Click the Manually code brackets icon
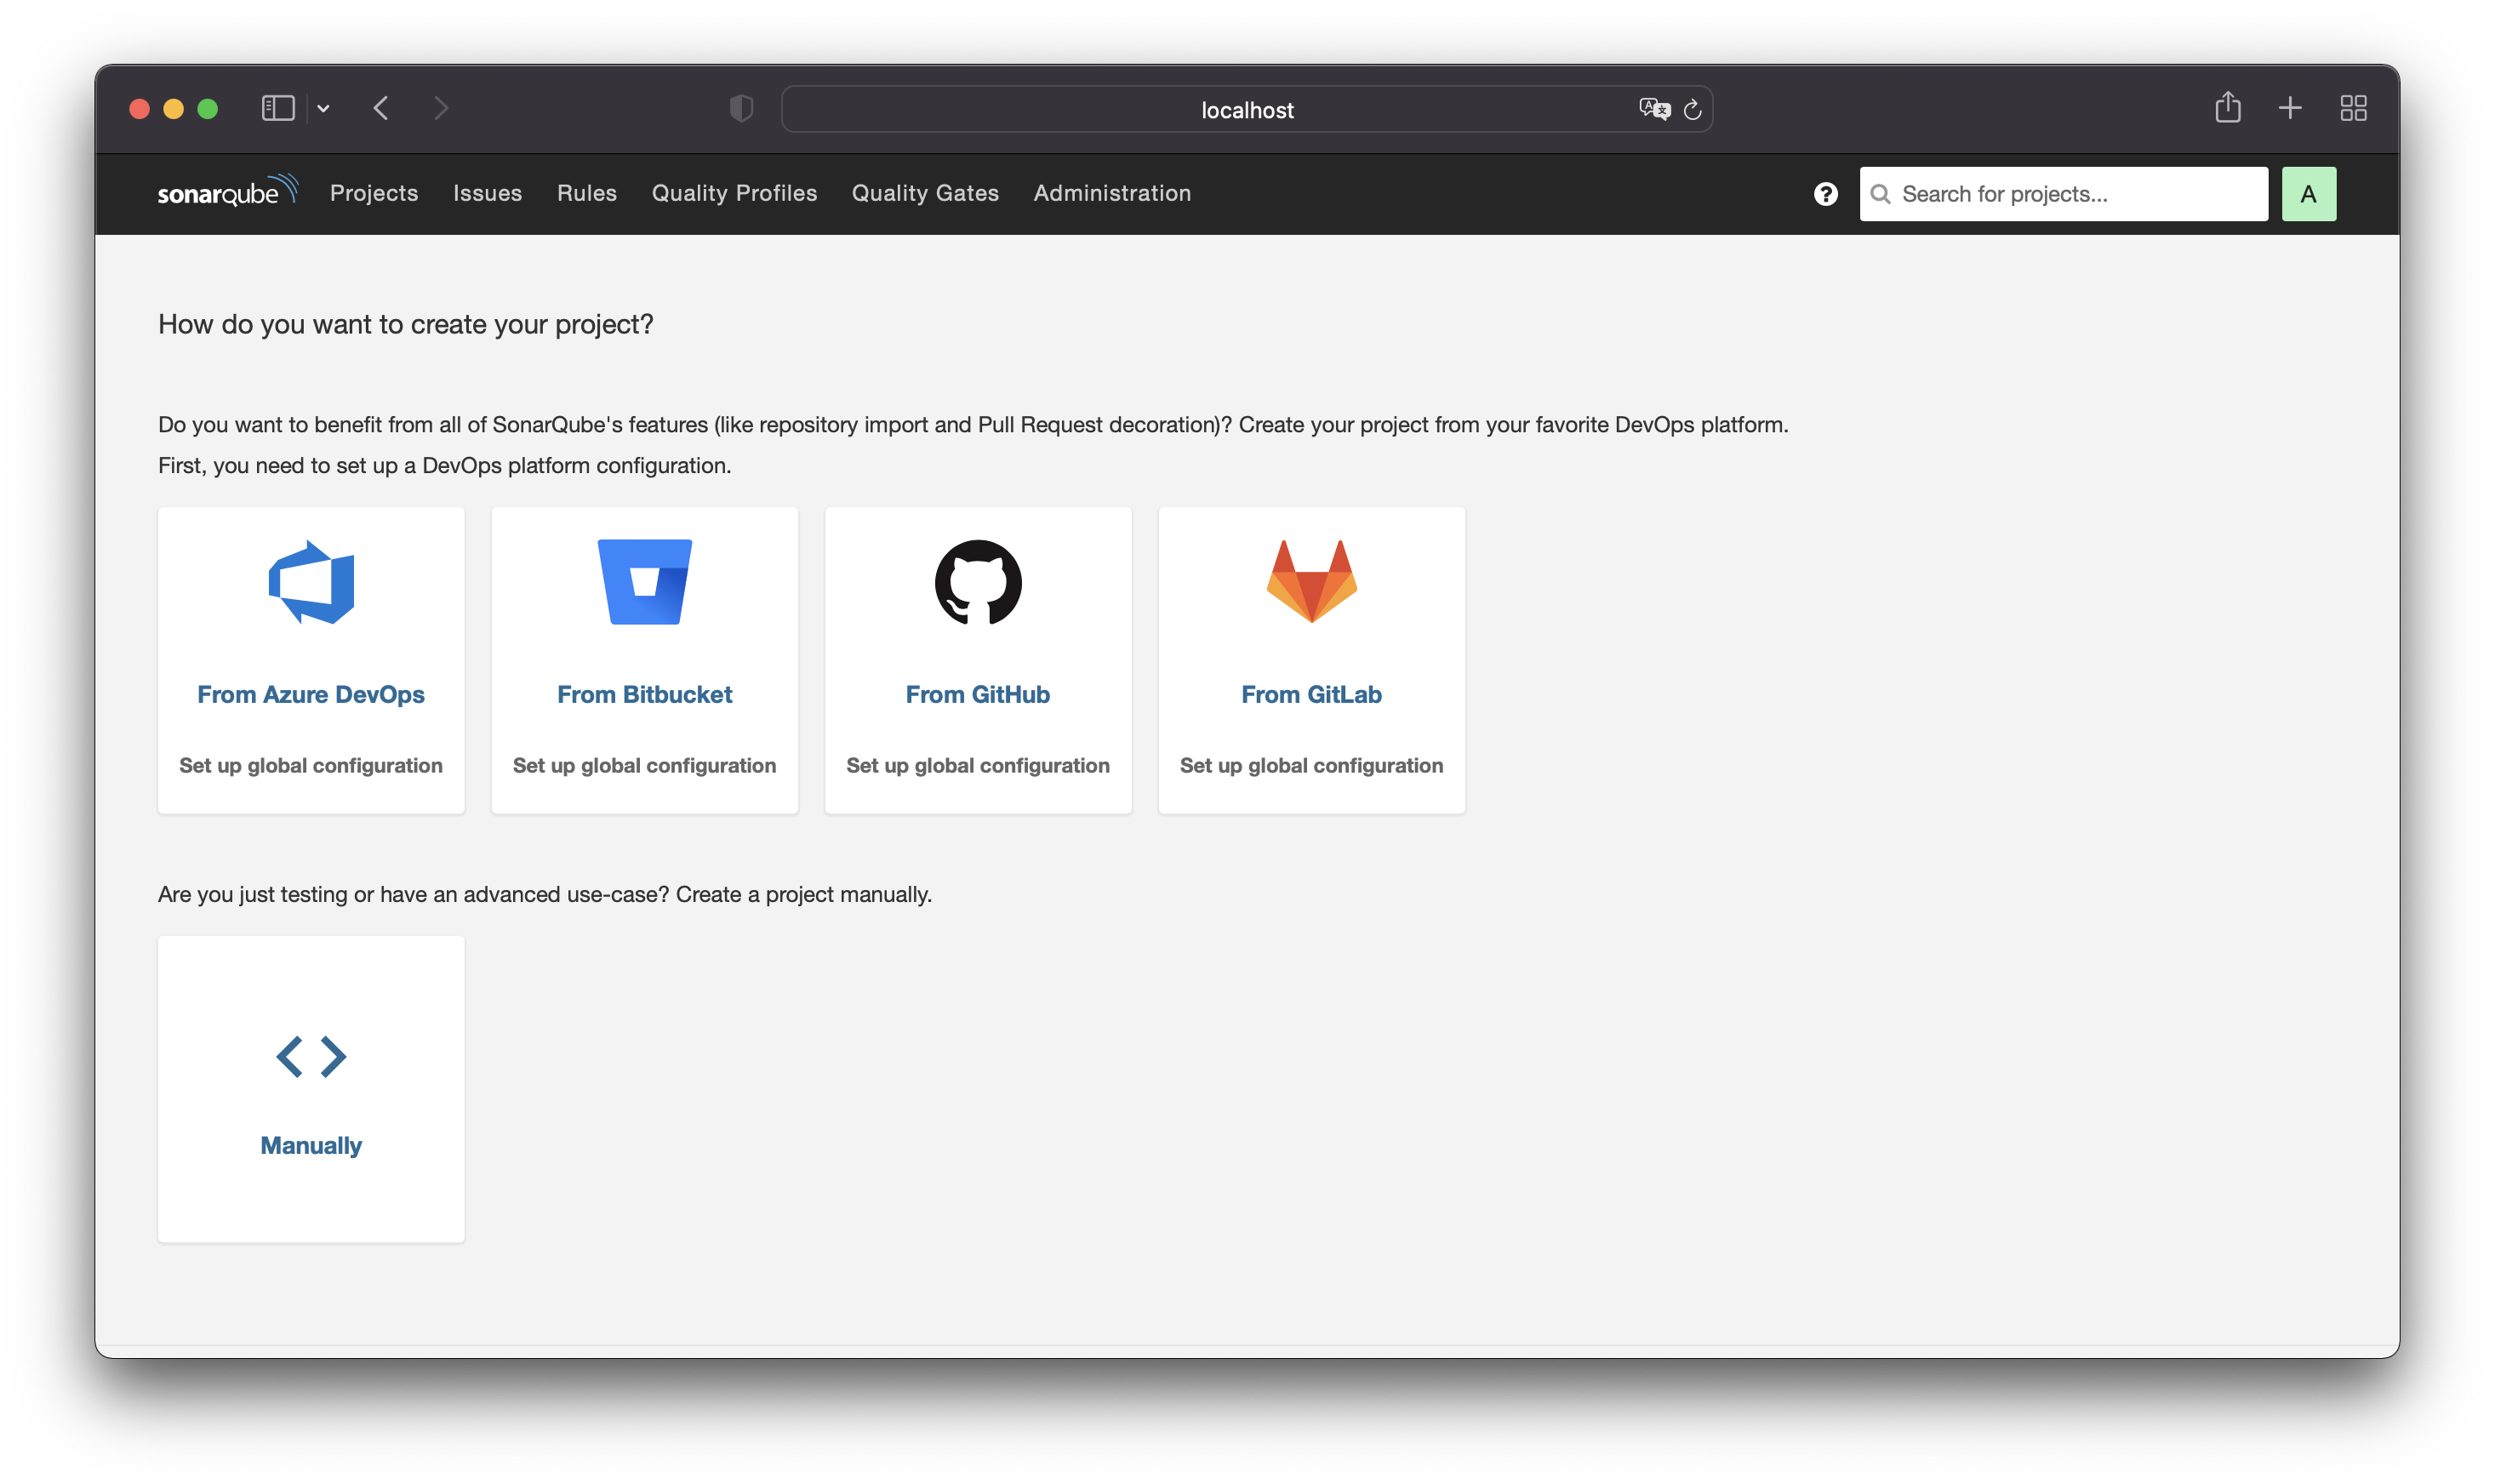The image size is (2495, 1484). (x=311, y=1056)
